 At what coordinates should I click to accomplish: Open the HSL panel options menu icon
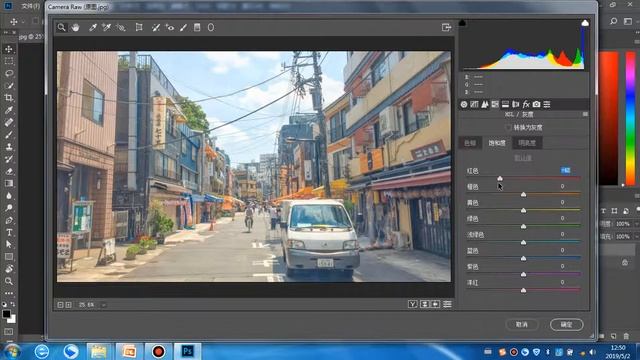(x=585, y=114)
